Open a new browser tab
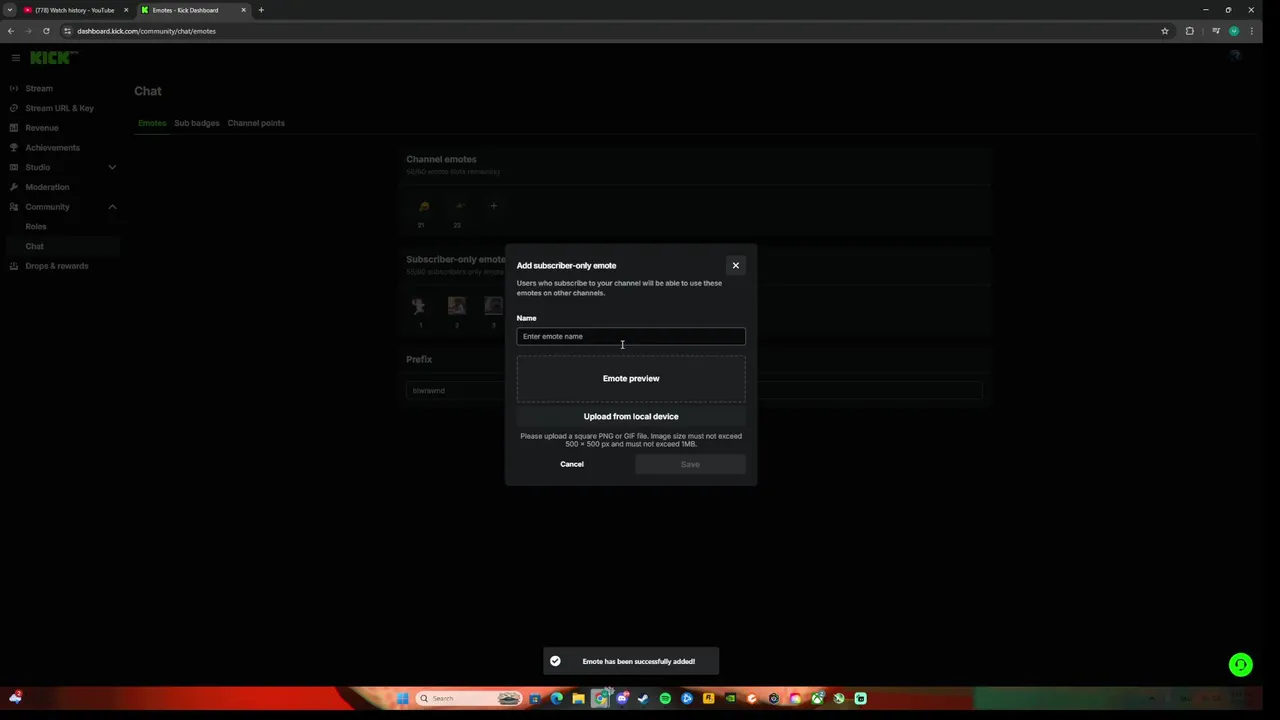1280x720 pixels. pyautogui.click(x=261, y=10)
